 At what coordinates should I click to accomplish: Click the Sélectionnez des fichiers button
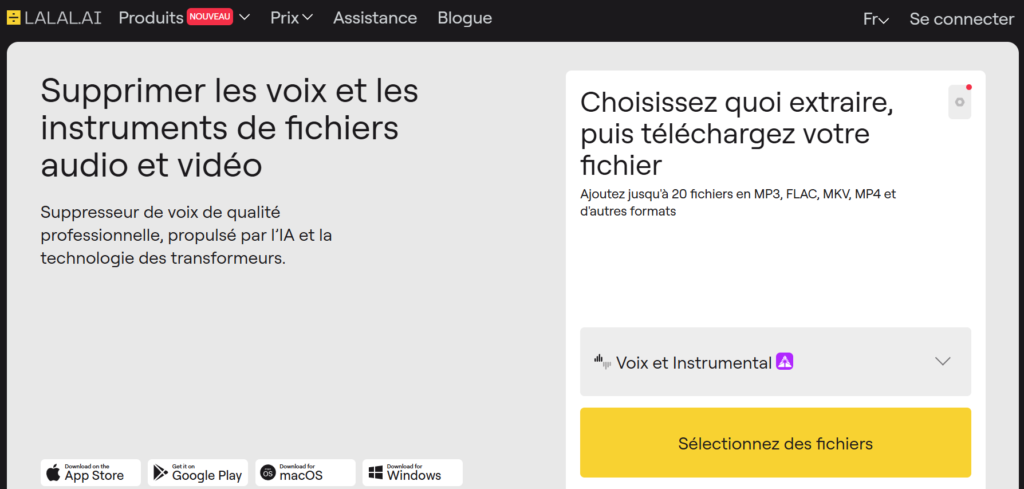(775, 443)
